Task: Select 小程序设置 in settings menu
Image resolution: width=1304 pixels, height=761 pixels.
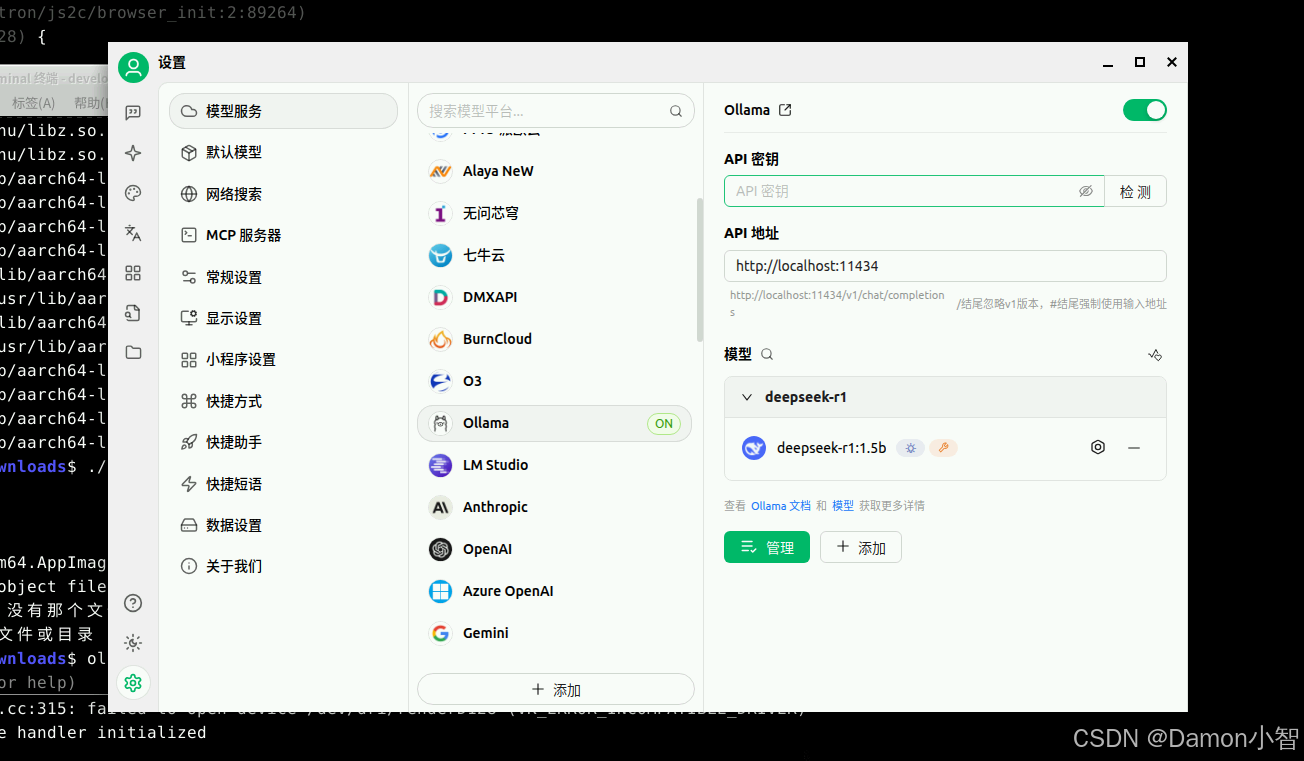Action: pos(283,359)
